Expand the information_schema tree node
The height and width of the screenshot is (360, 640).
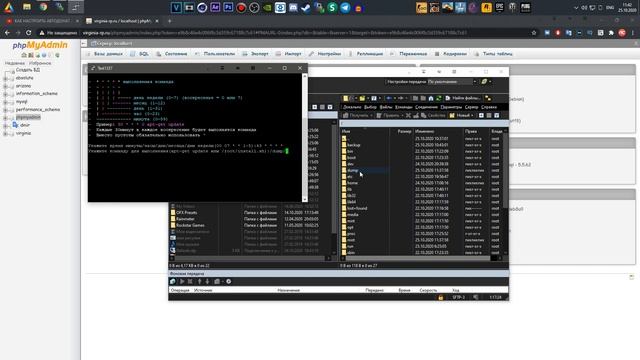pyautogui.click(x=5, y=94)
